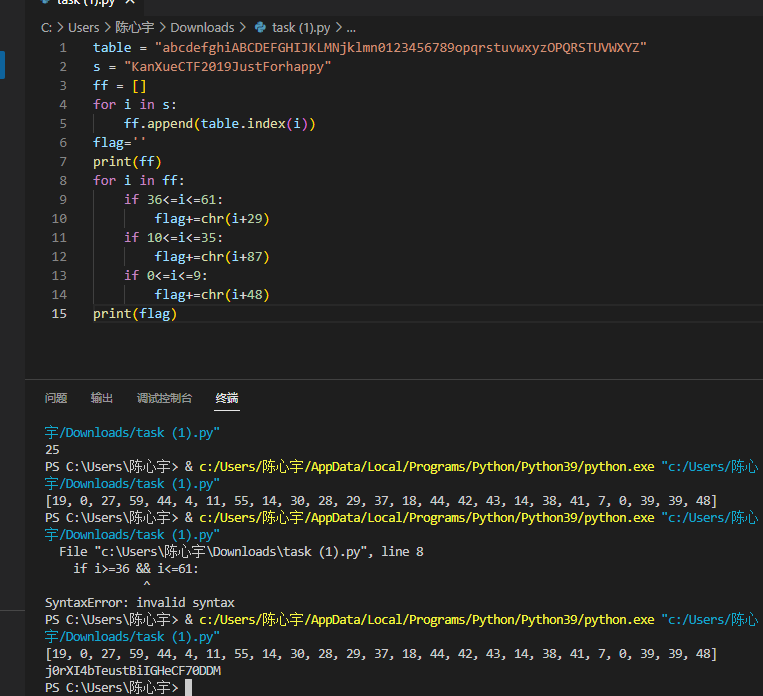The image size is (763, 696).
Task: Open the 问题 (Problems) panel tab
Action: tap(56, 398)
